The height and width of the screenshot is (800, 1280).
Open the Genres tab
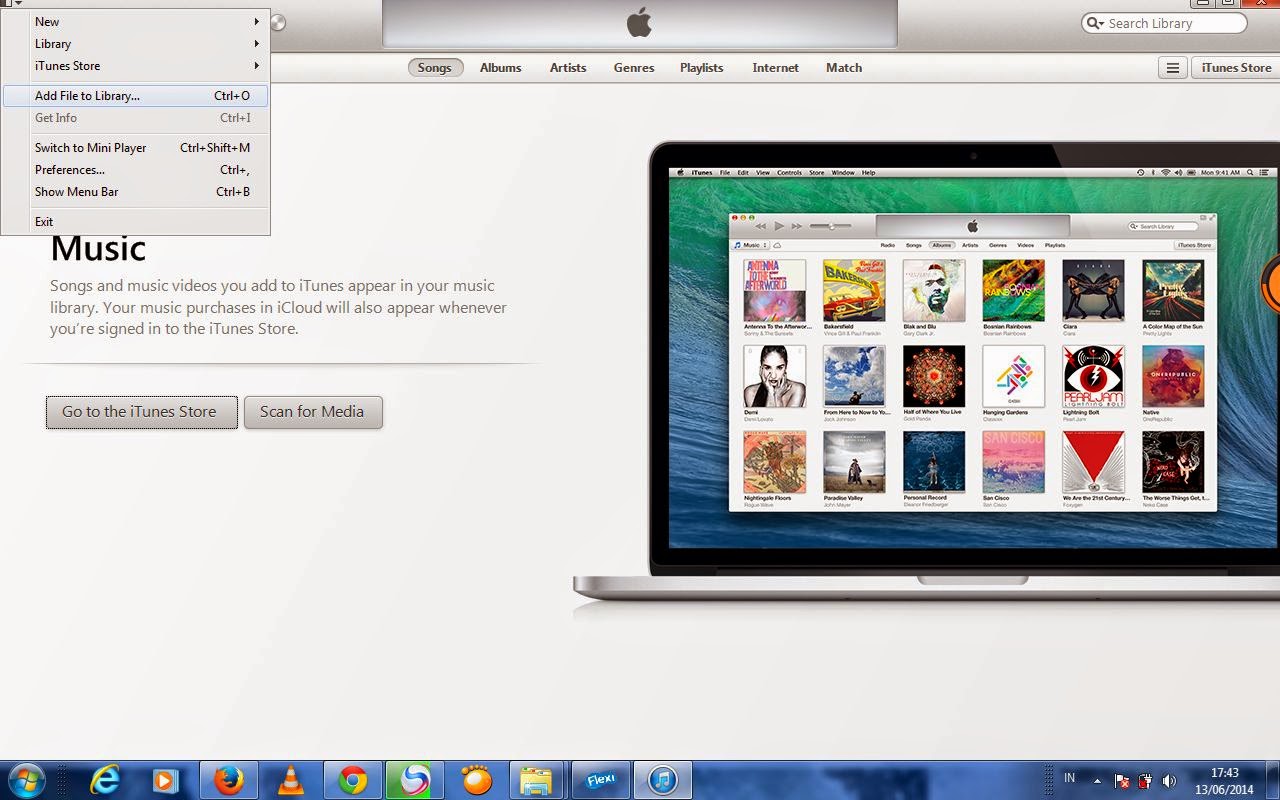tap(634, 68)
